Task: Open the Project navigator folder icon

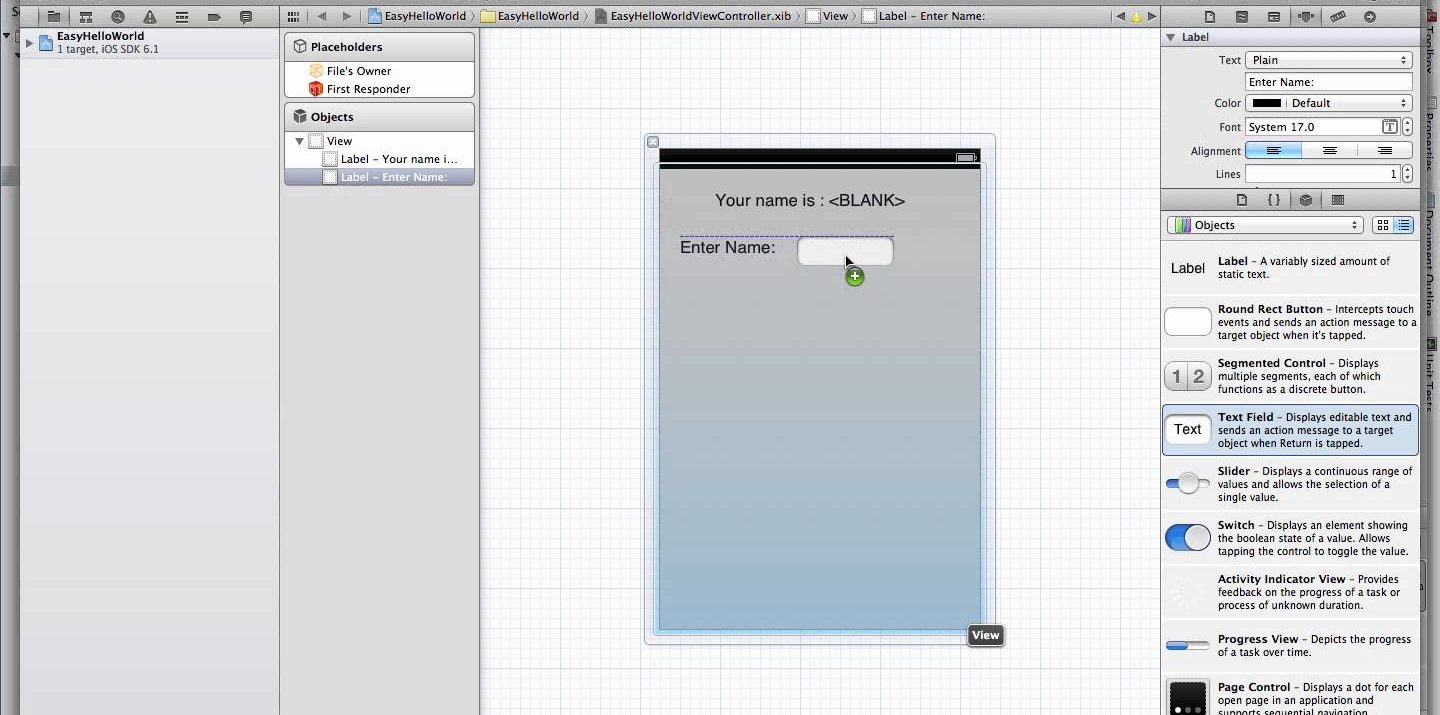Action: tap(54, 17)
